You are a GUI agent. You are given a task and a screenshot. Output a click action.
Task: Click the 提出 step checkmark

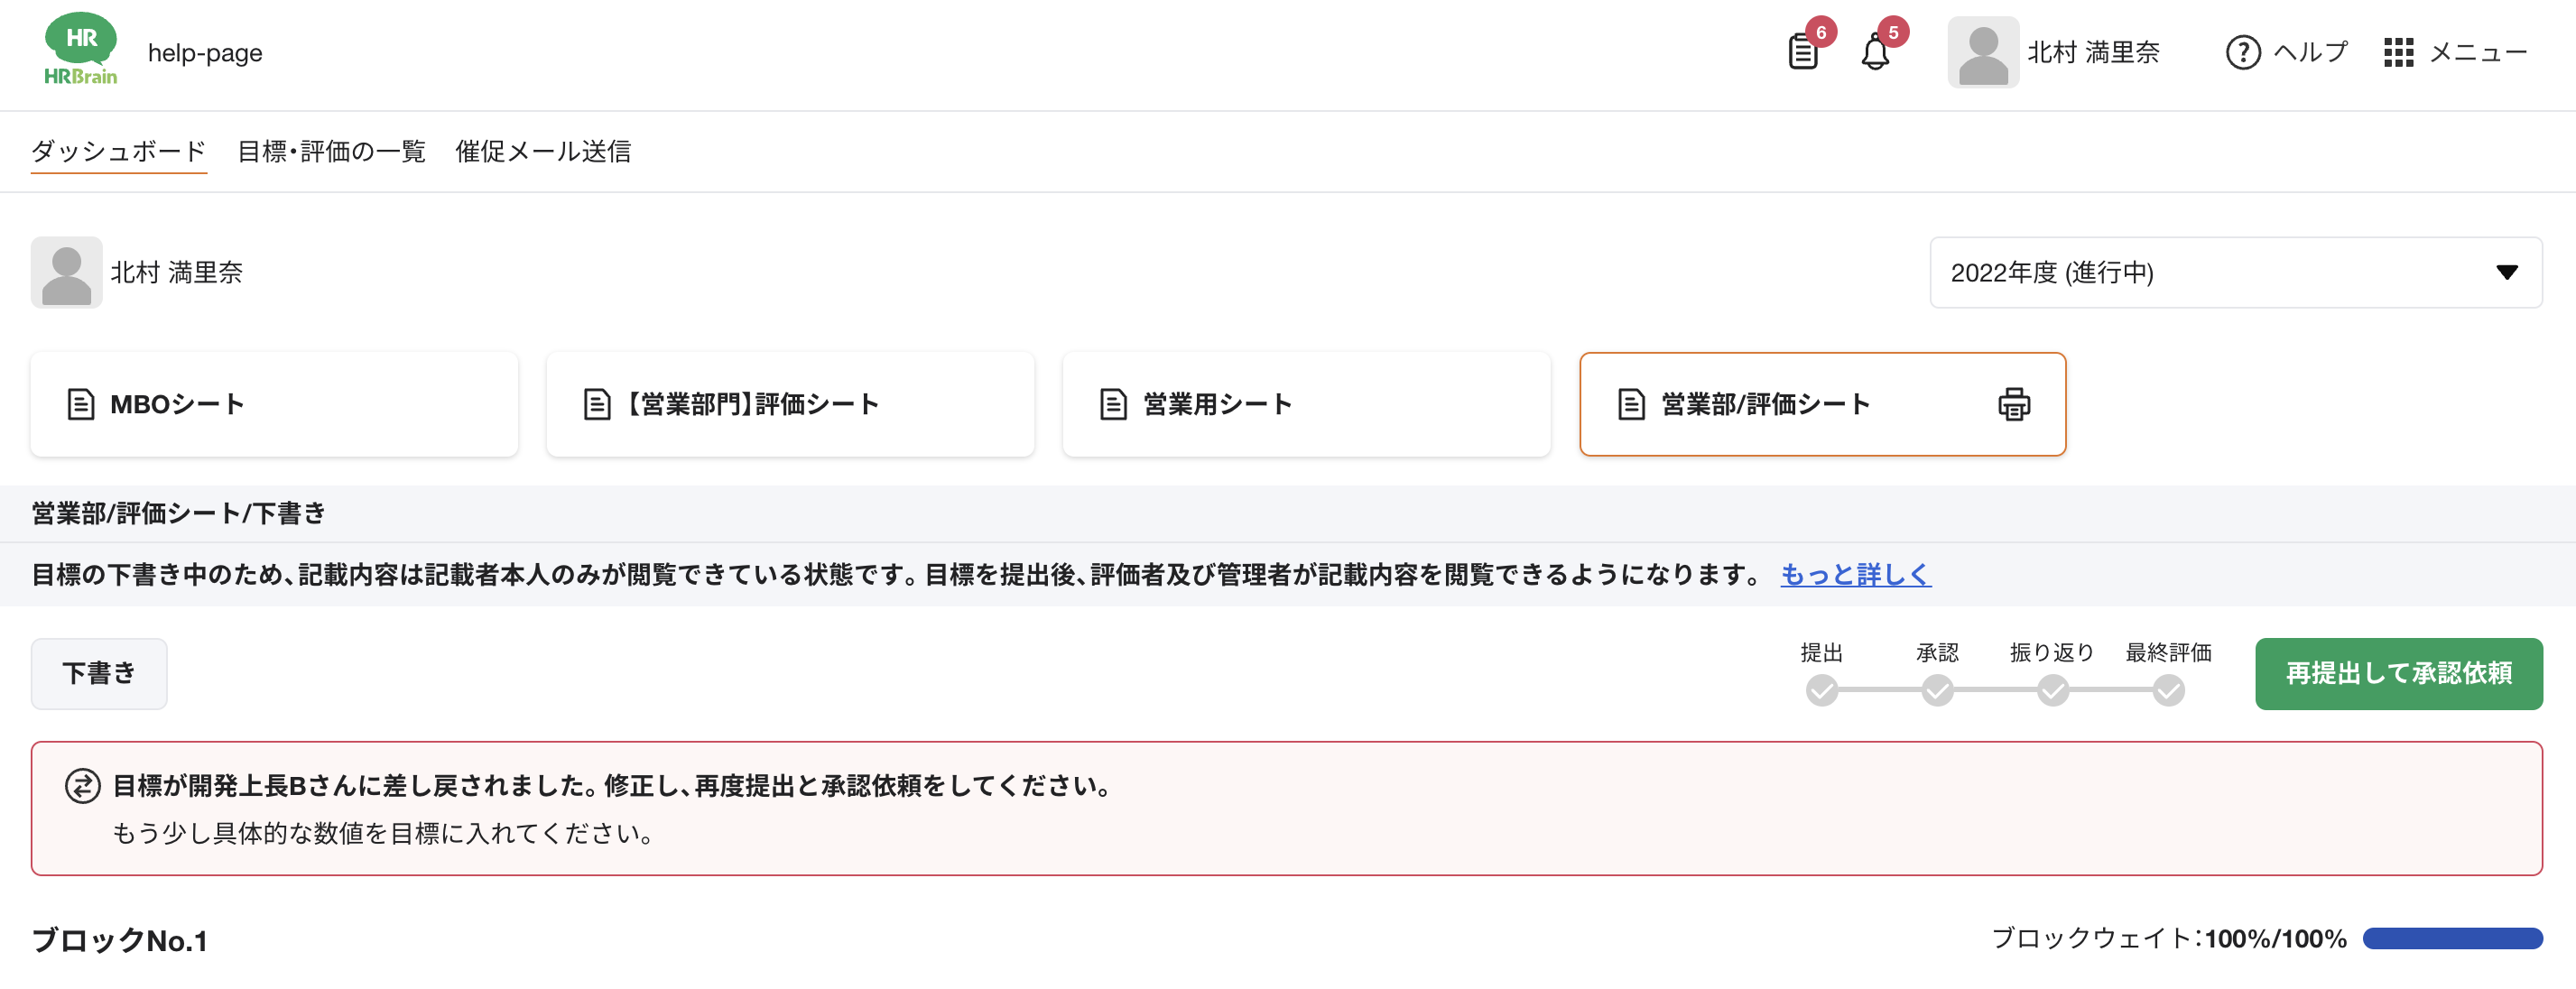1821,690
